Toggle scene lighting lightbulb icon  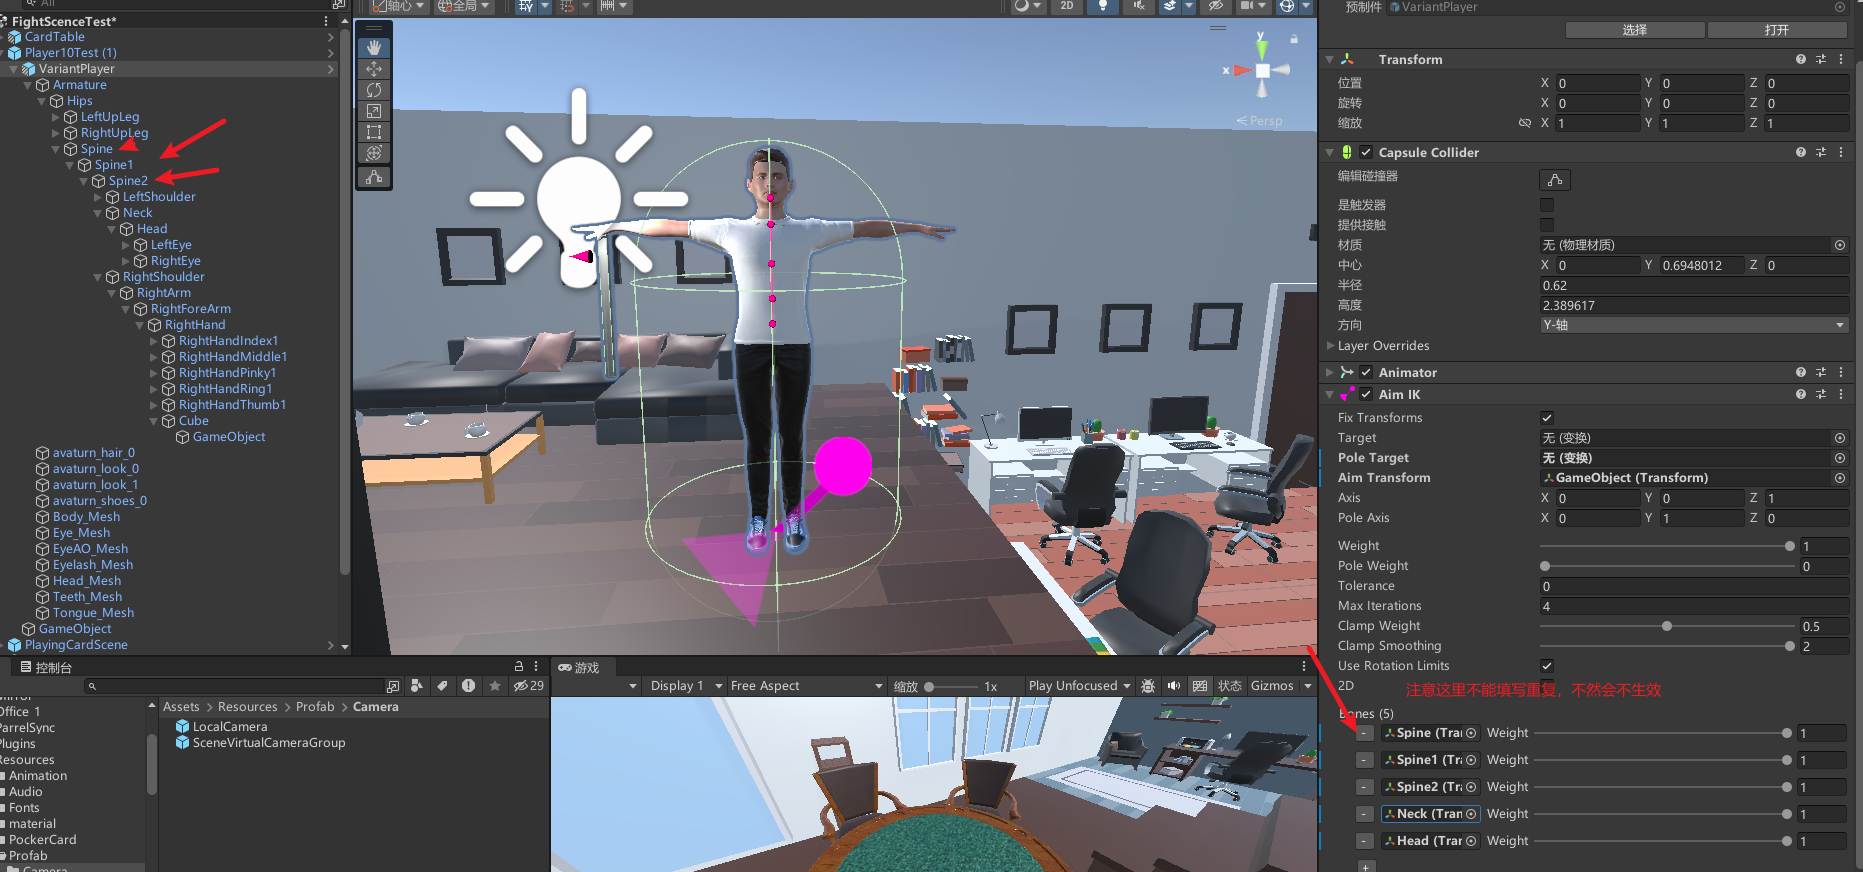point(1103,6)
